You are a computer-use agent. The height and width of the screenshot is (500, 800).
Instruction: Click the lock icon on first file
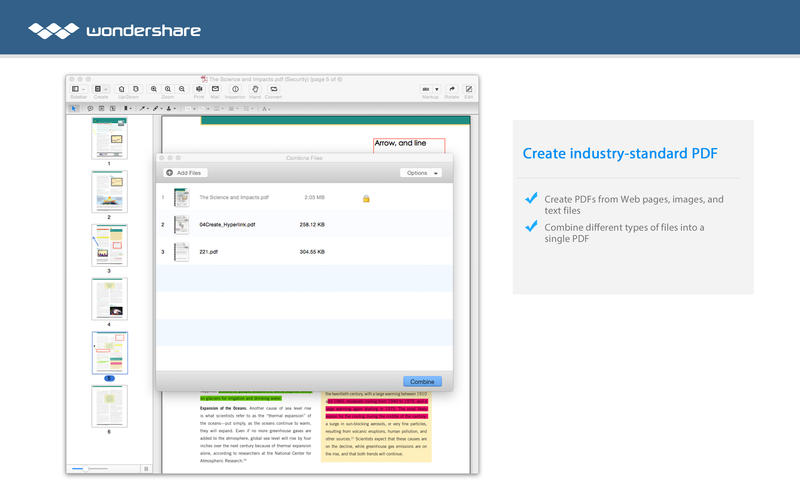point(366,198)
